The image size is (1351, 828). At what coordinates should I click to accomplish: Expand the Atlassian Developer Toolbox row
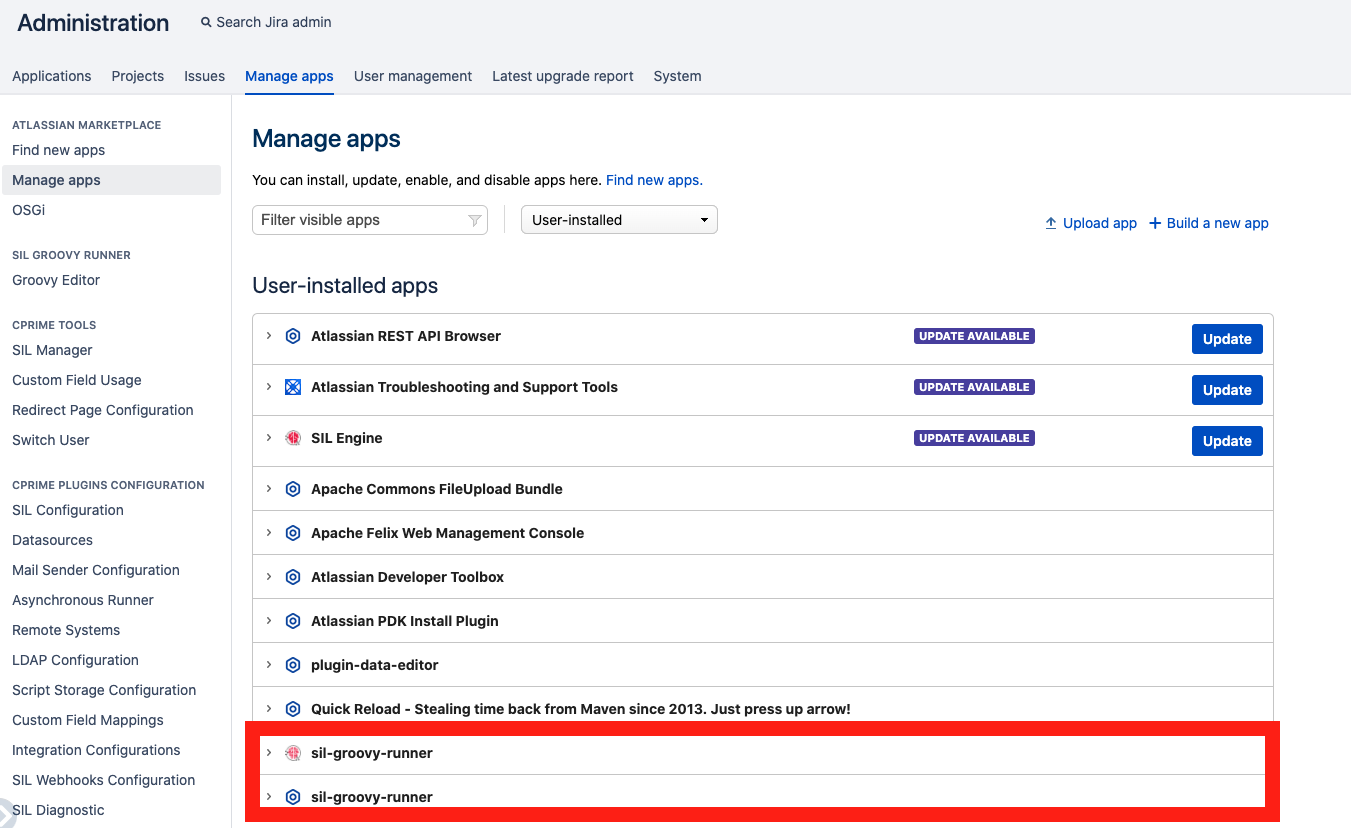[269, 577]
